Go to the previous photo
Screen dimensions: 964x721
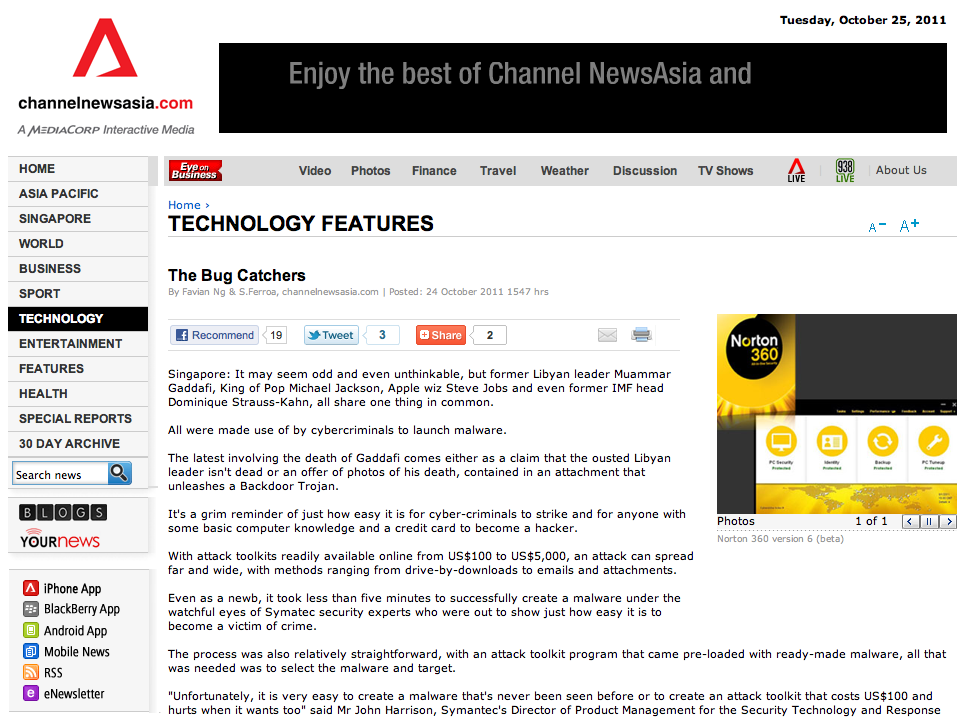910,521
